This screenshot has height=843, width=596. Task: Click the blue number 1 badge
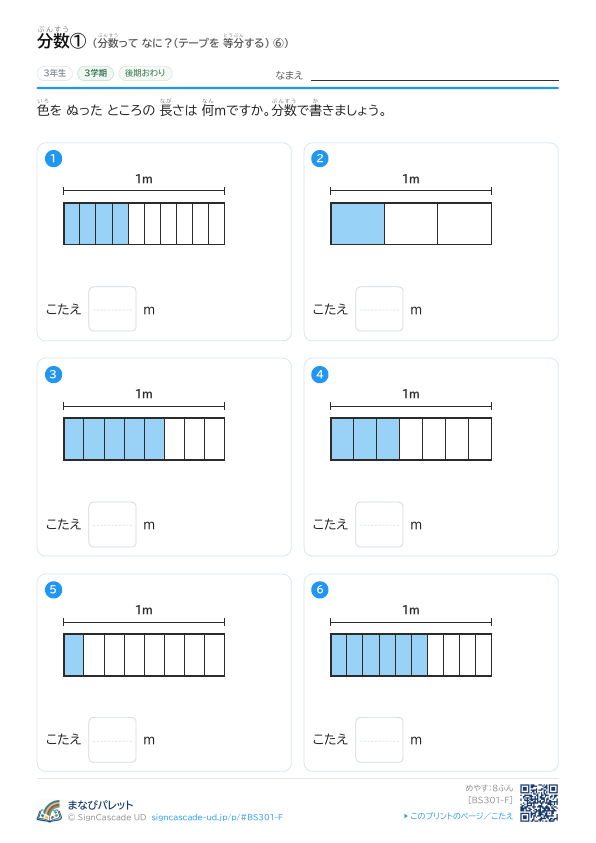point(53,159)
